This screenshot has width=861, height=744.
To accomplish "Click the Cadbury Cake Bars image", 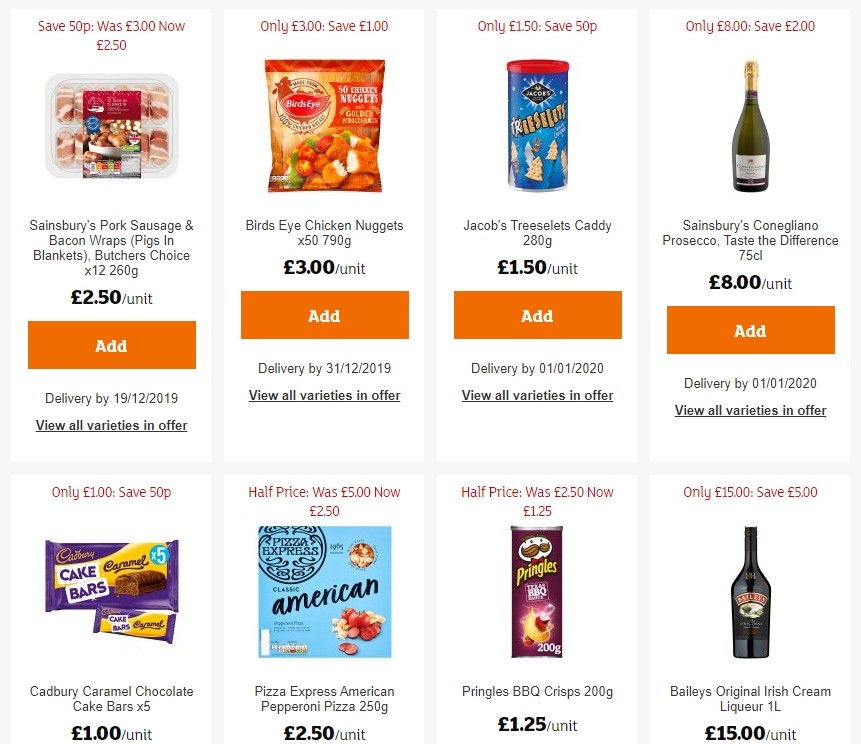I will (111, 590).
